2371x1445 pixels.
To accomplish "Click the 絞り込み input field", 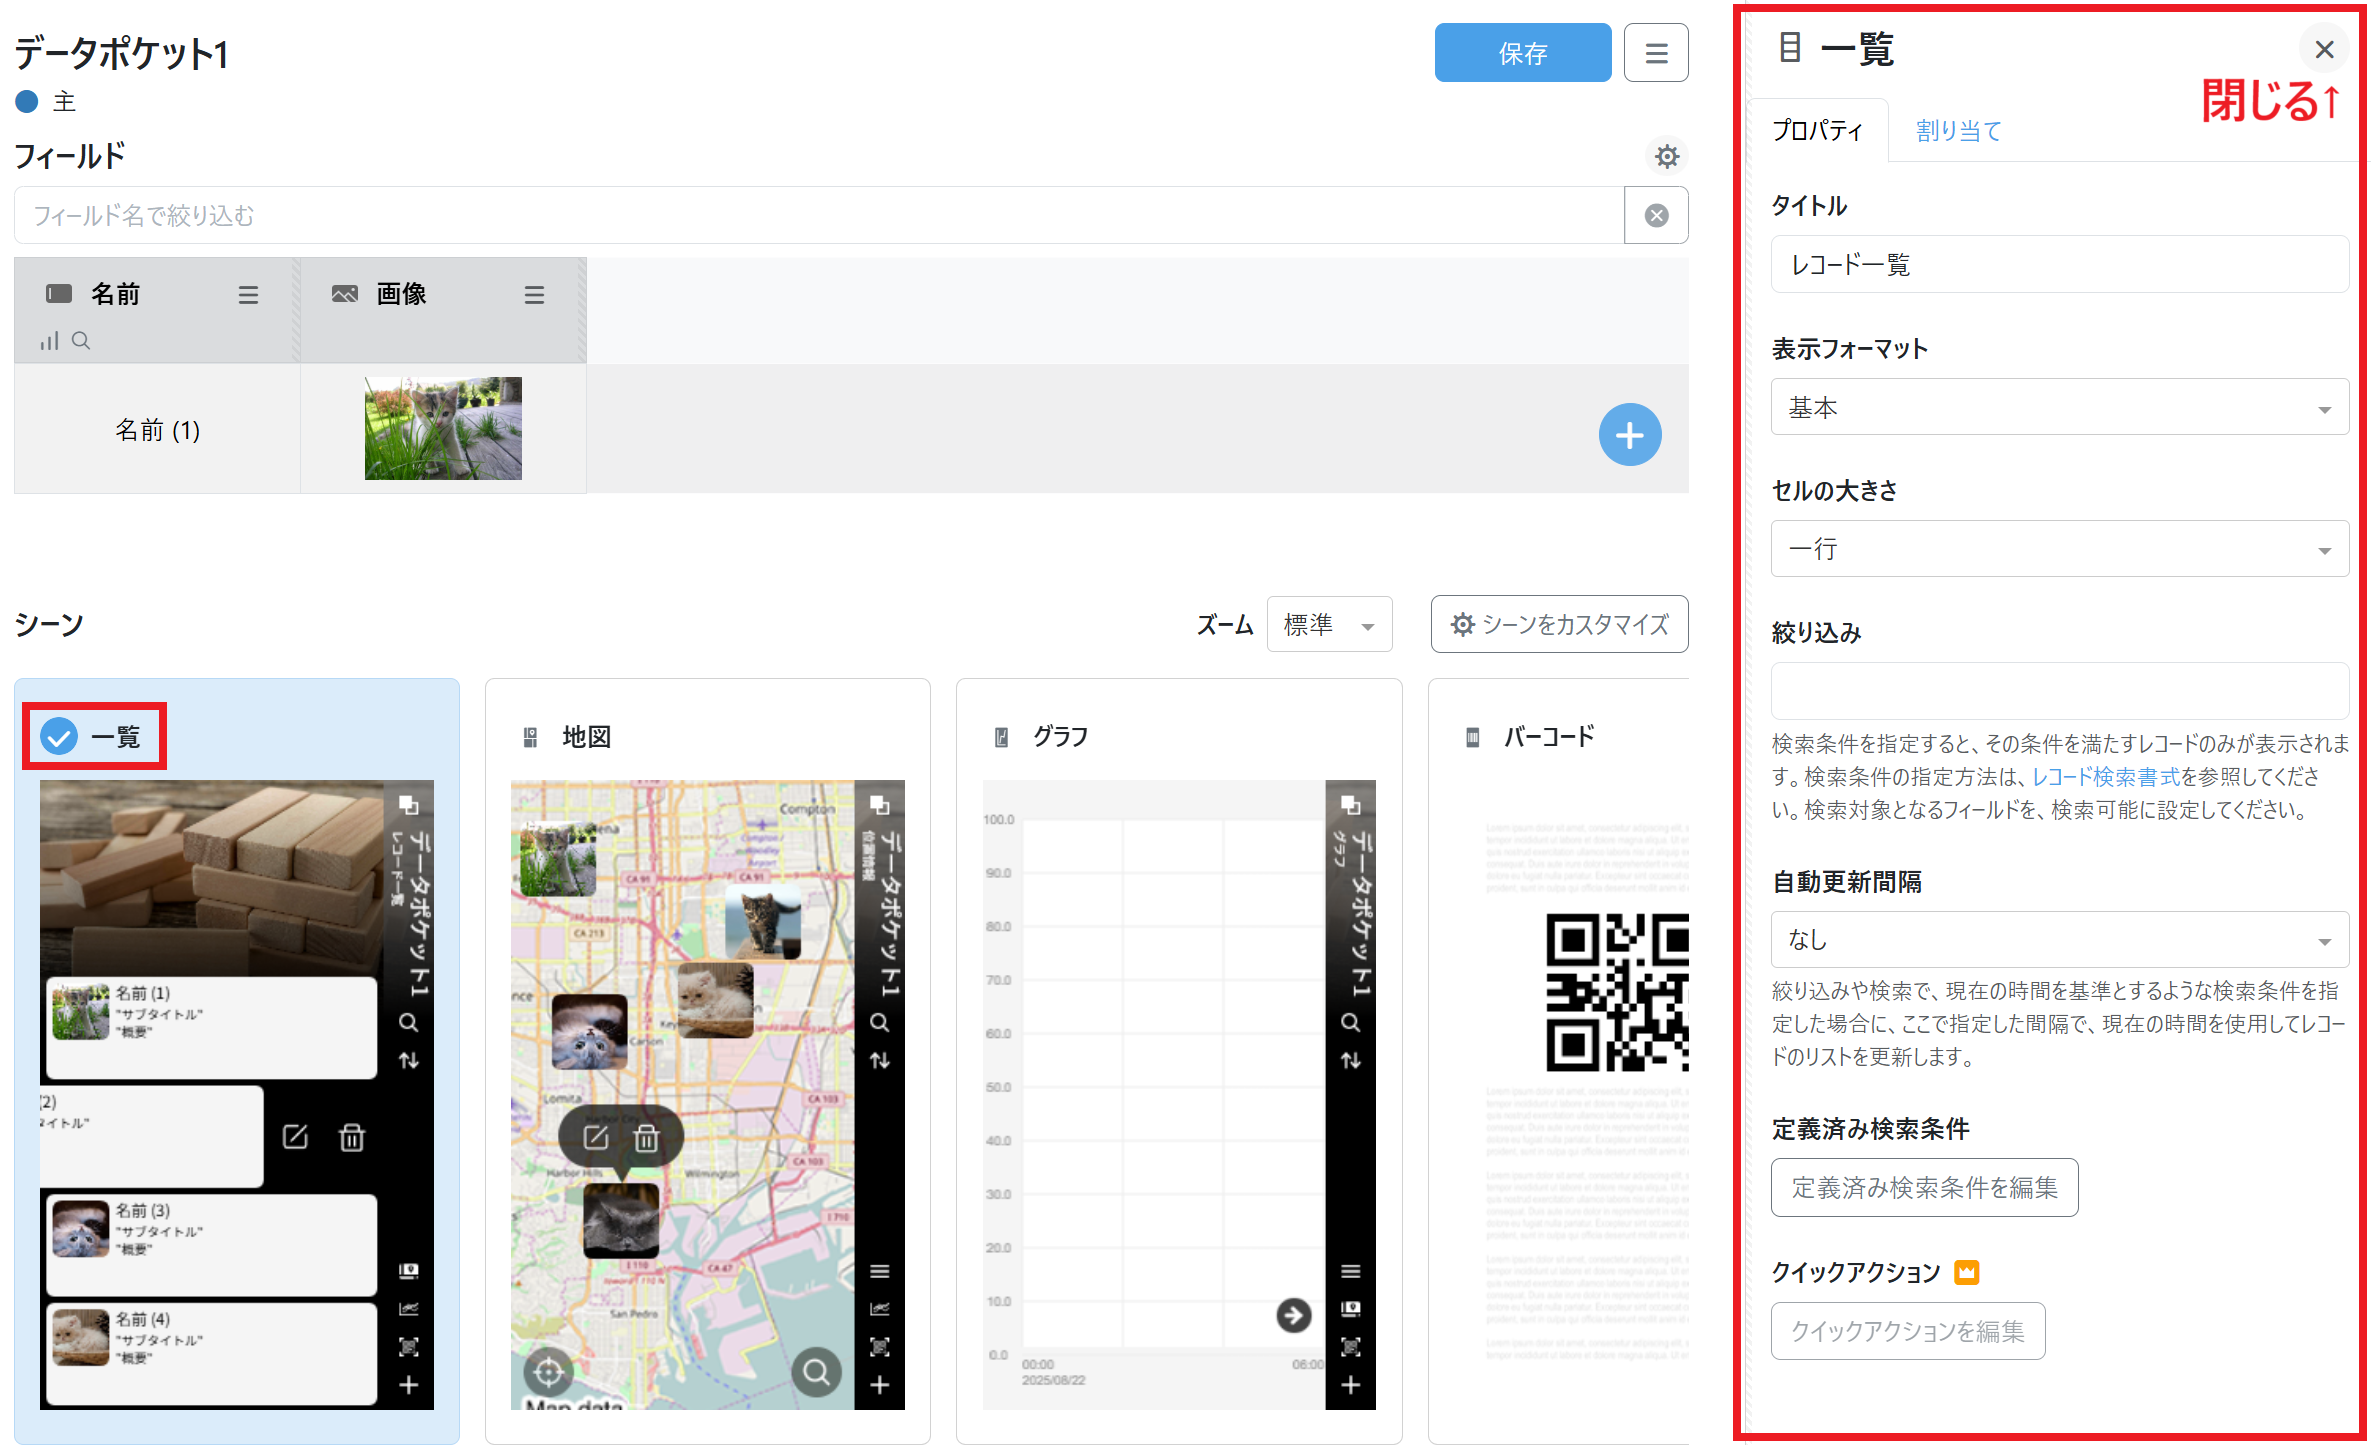I will tap(2059, 691).
